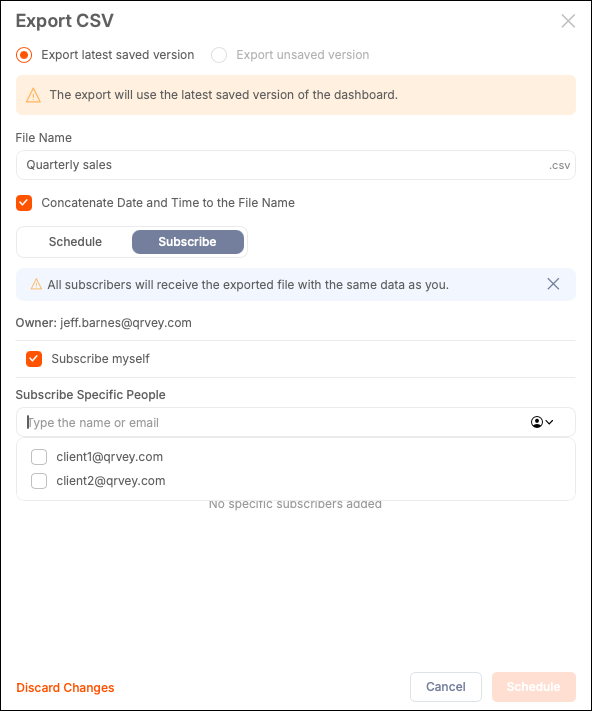Check the client2@qrvey.com checkbox
The height and width of the screenshot is (711, 592).
[x=39, y=481]
